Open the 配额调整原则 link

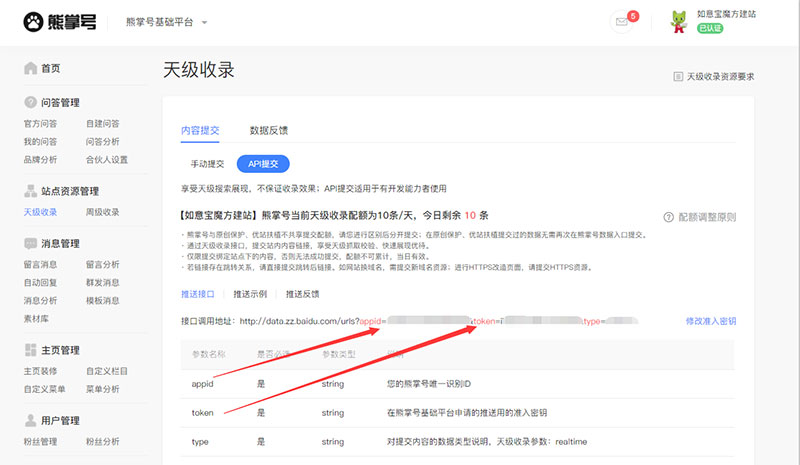[x=707, y=217]
